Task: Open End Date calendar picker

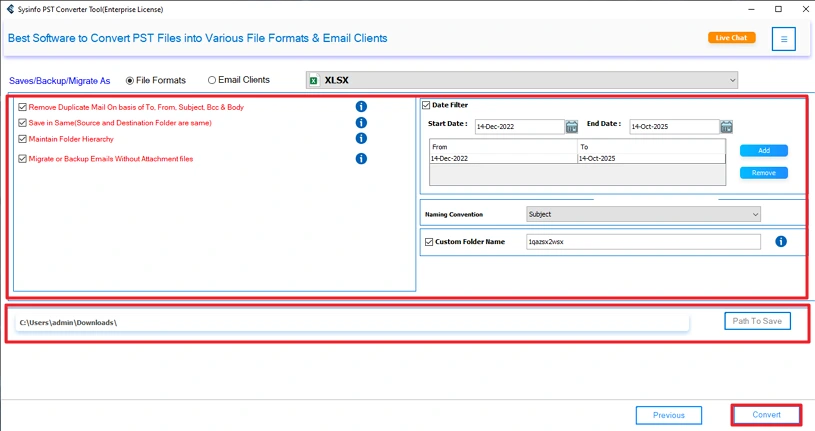Action: coord(726,126)
